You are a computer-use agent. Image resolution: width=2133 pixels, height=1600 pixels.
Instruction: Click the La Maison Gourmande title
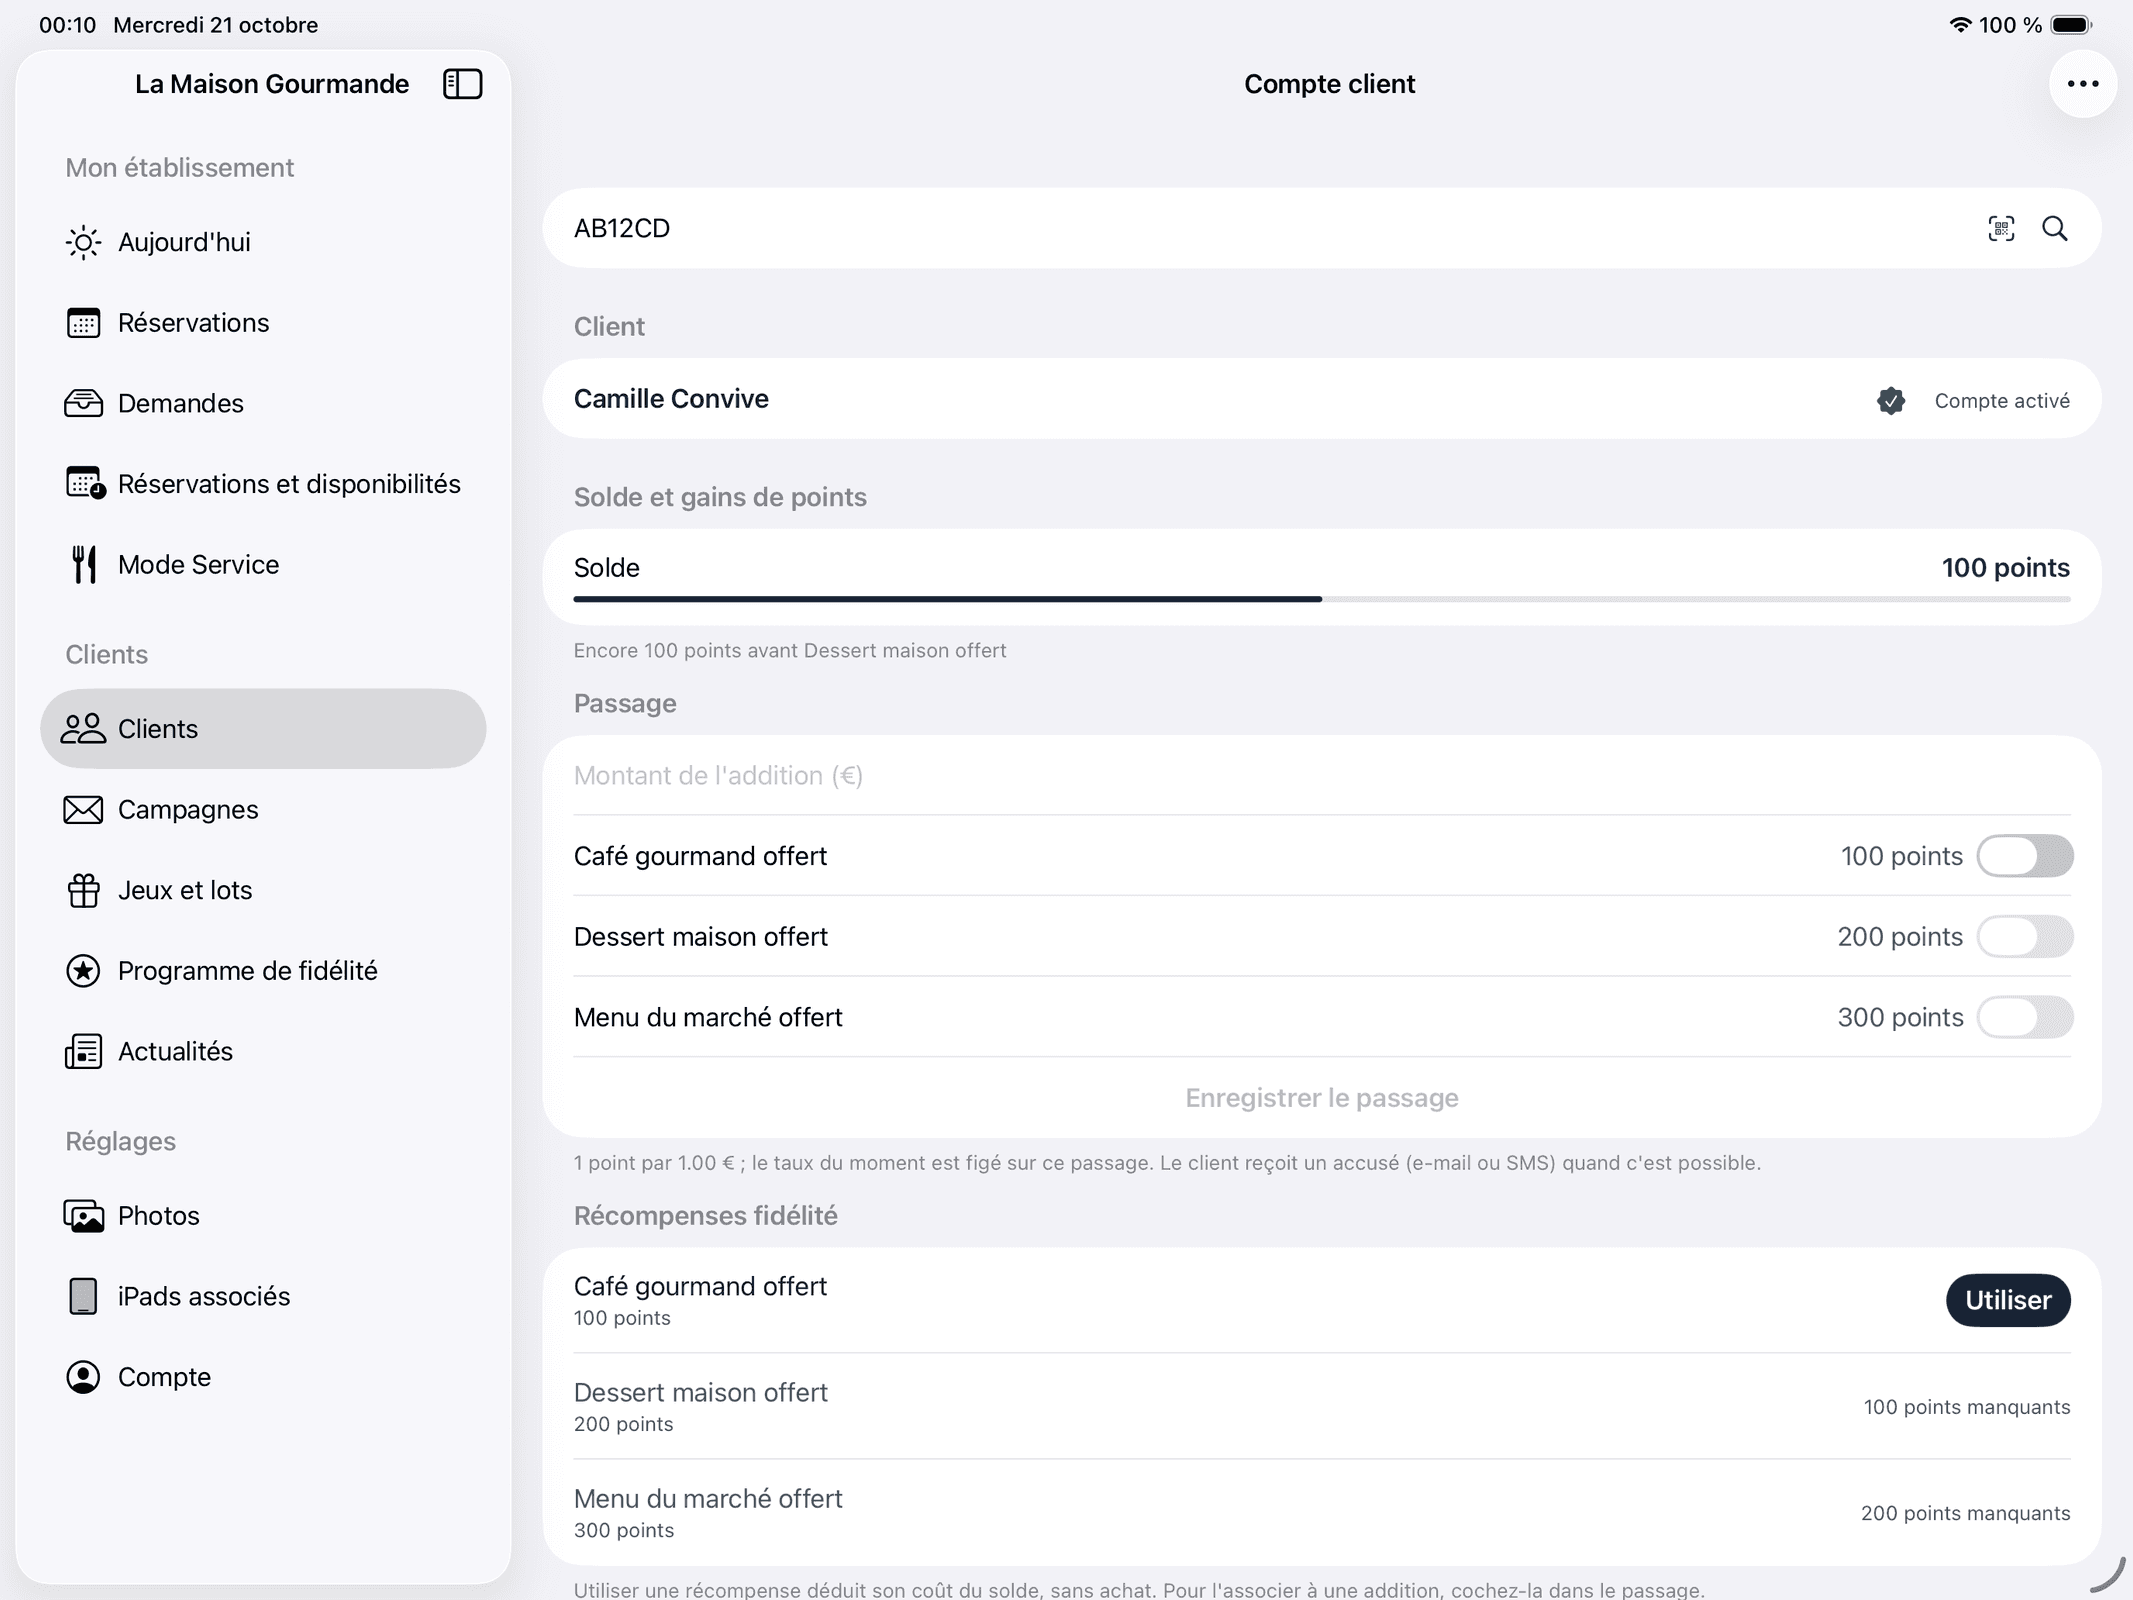coord(272,84)
